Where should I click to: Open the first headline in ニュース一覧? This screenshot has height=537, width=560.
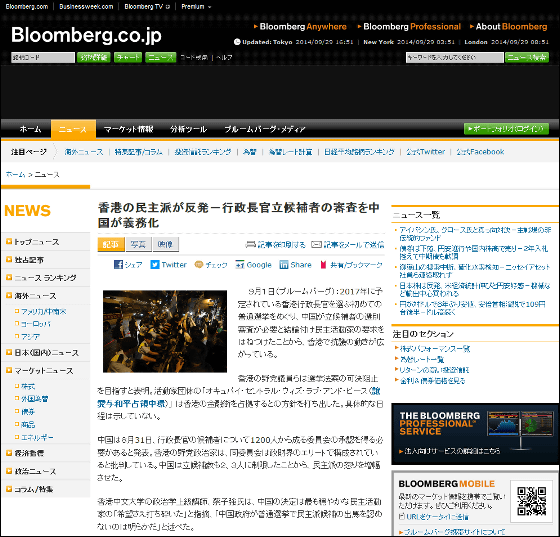pos(475,234)
